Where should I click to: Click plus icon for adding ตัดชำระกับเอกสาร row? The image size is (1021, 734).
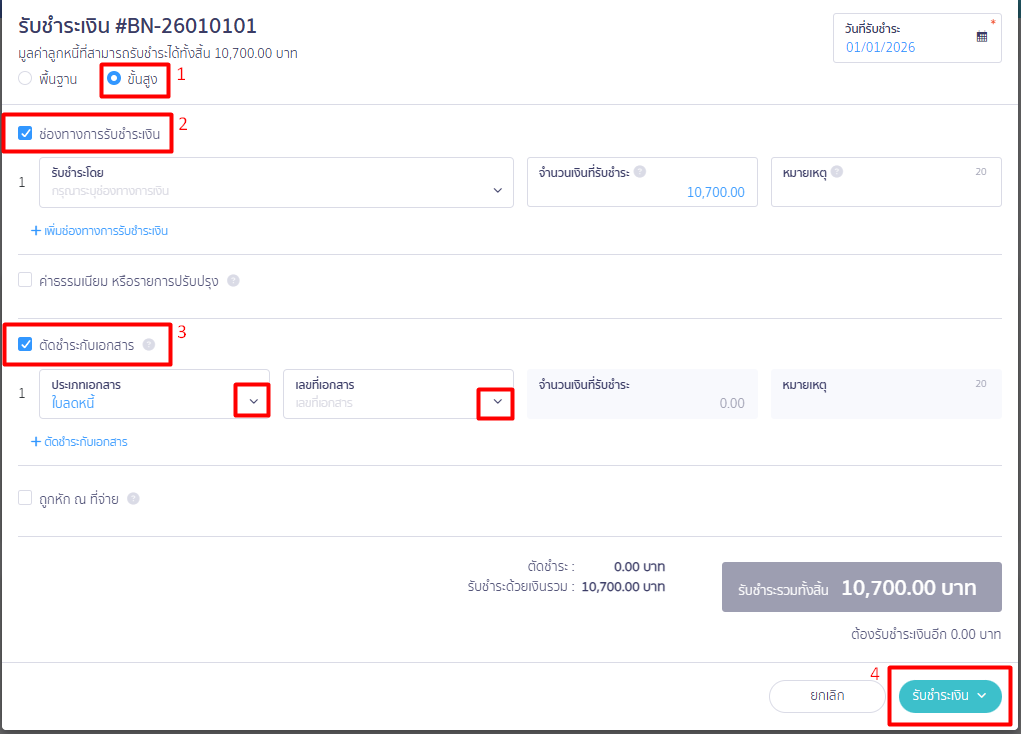click(x=35, y=442)
